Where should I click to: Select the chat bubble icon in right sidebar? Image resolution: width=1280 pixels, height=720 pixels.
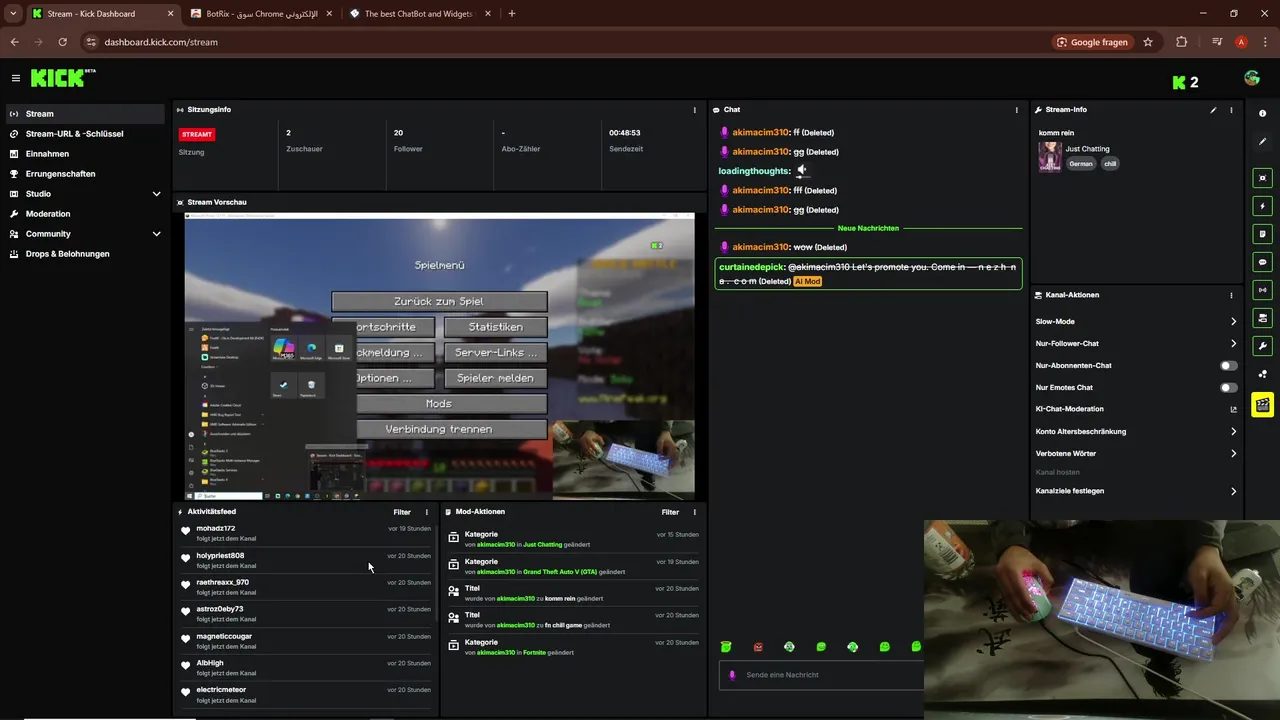(x=1262, y=262)
